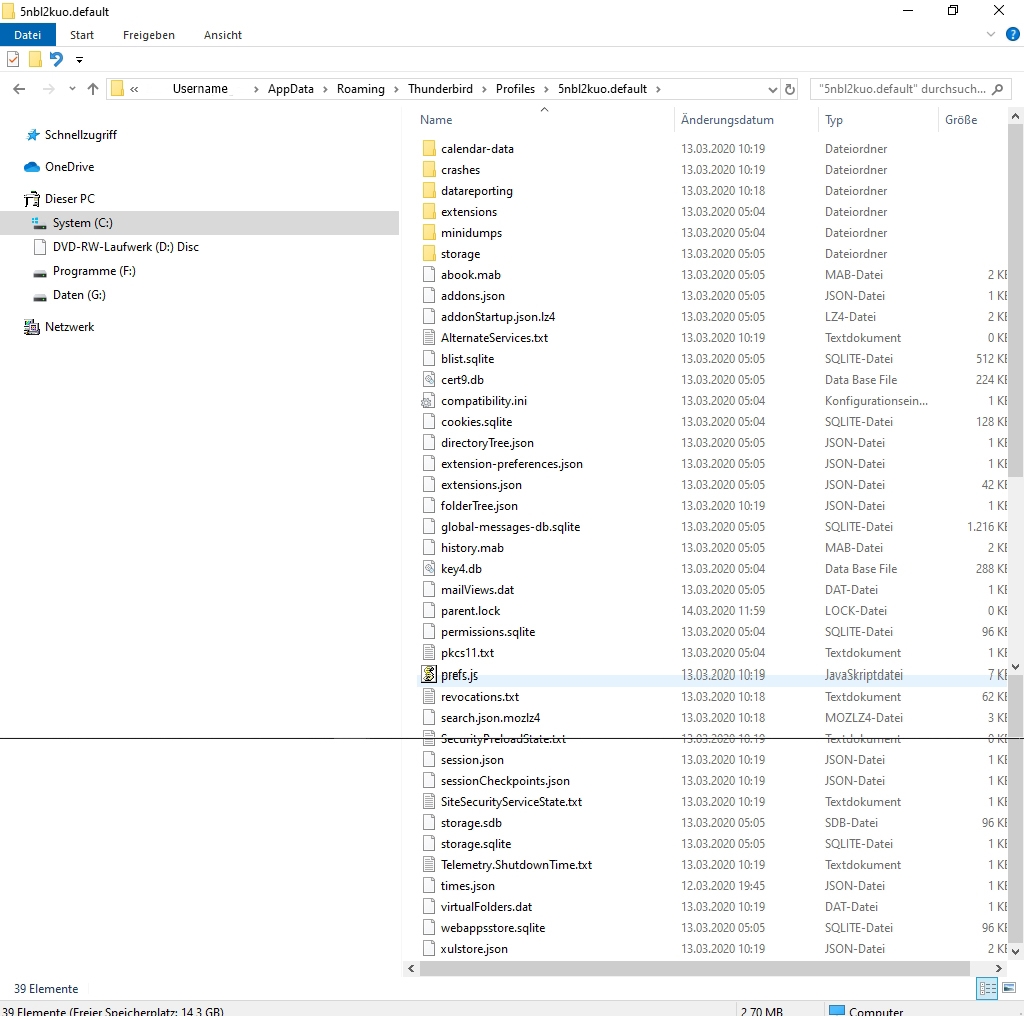Sort files by Änderungsdatum column header
The image size is (1024, 1019).
point(727,120)
